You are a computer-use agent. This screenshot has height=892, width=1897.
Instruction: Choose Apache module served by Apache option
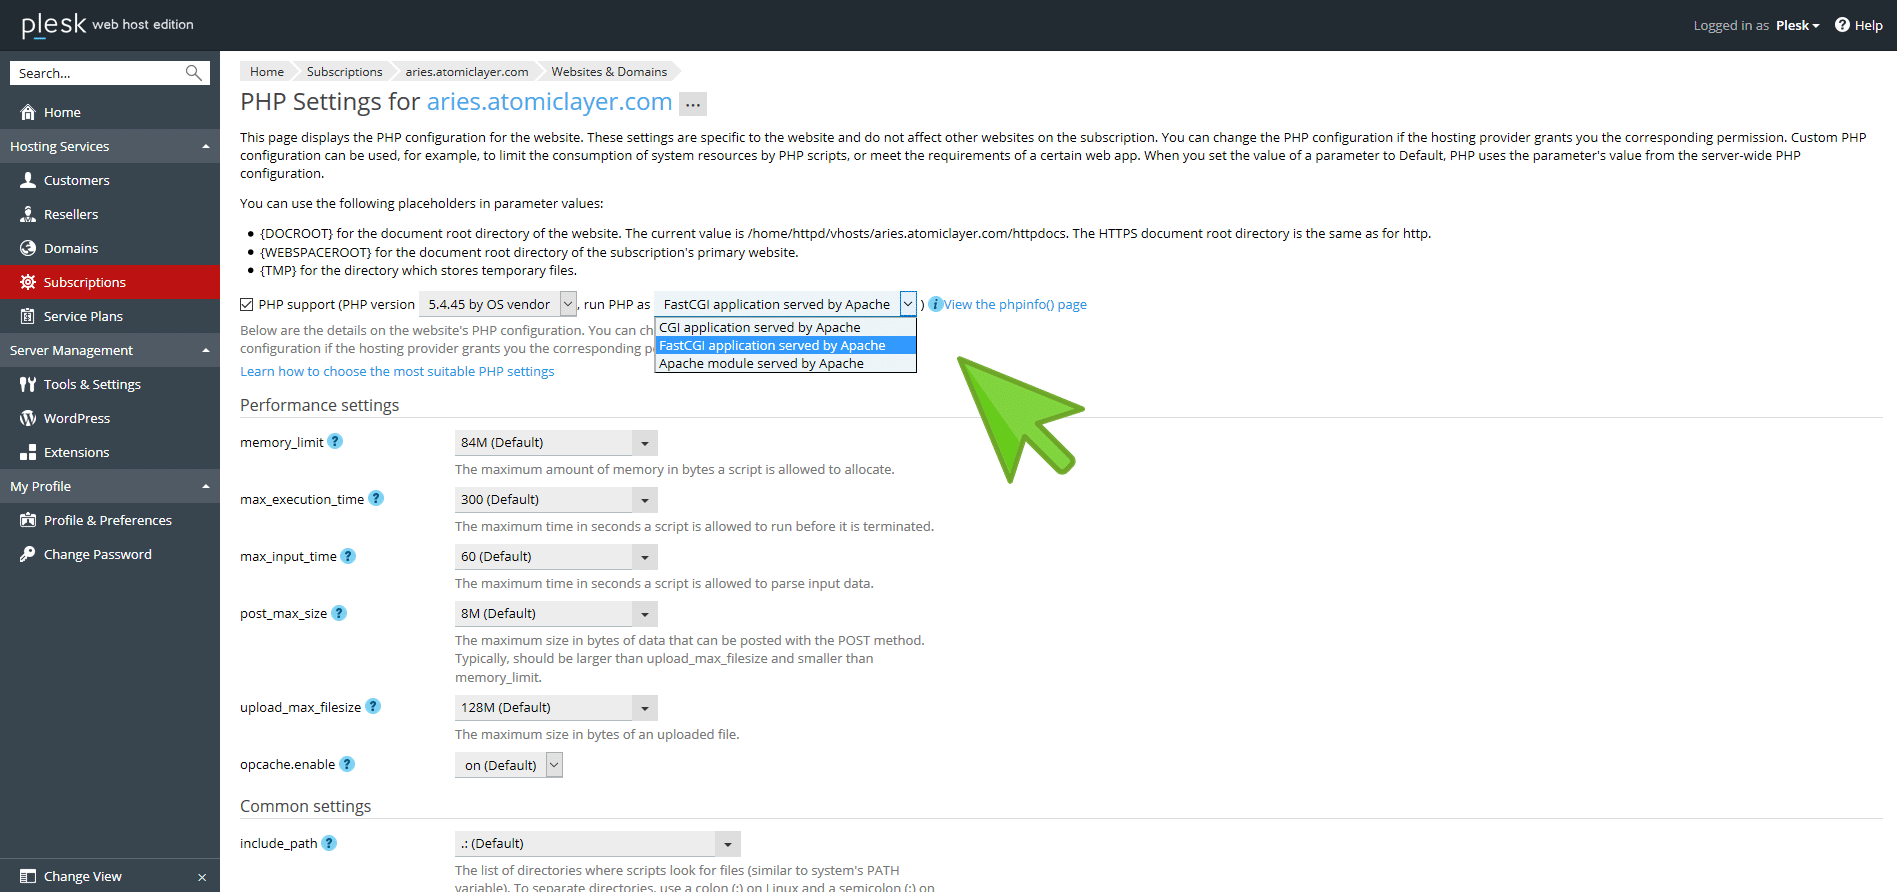[x=761, y=364]
